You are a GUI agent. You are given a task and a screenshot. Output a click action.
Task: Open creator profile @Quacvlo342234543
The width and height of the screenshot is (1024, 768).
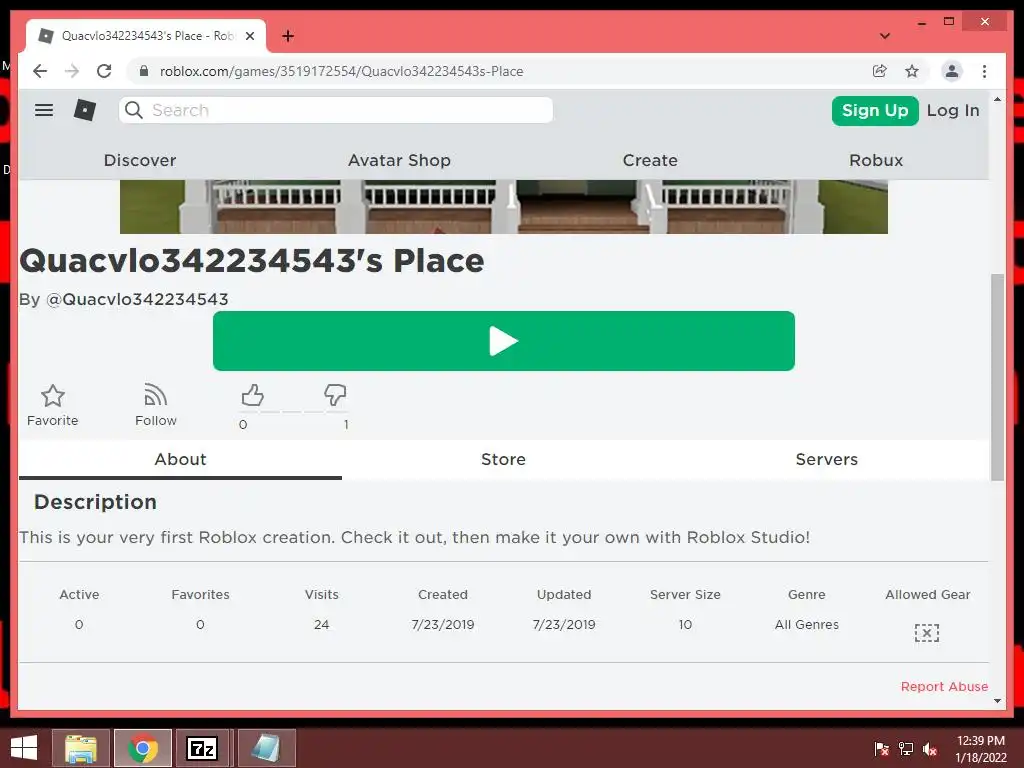137,299
